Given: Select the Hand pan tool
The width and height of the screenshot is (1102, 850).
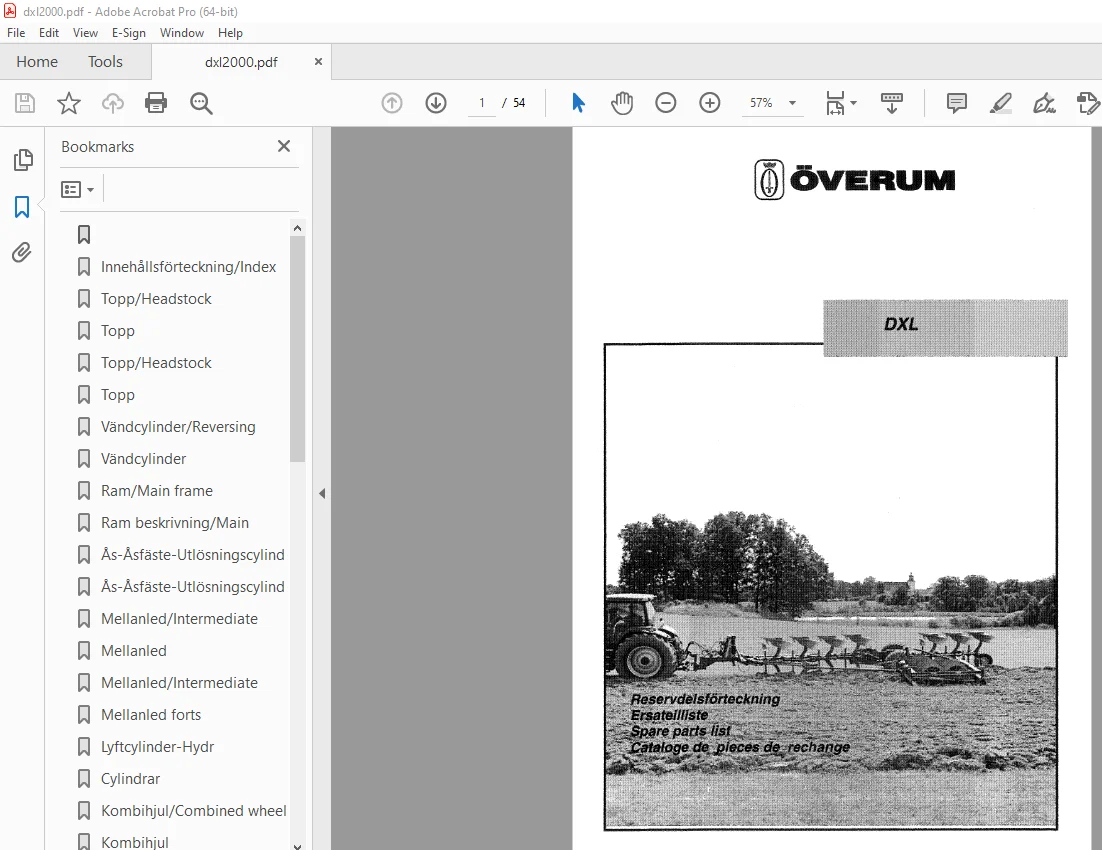Looking at the screenshot, I should [622, 103].
